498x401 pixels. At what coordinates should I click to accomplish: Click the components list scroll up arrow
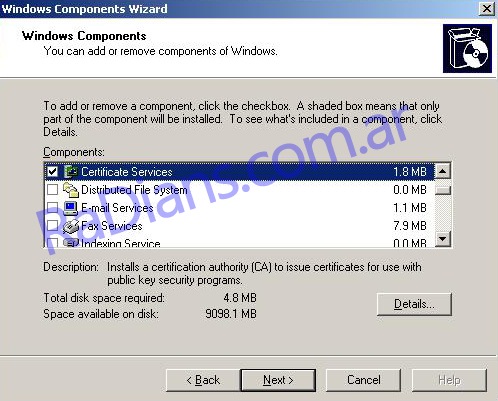pos(443,171)
